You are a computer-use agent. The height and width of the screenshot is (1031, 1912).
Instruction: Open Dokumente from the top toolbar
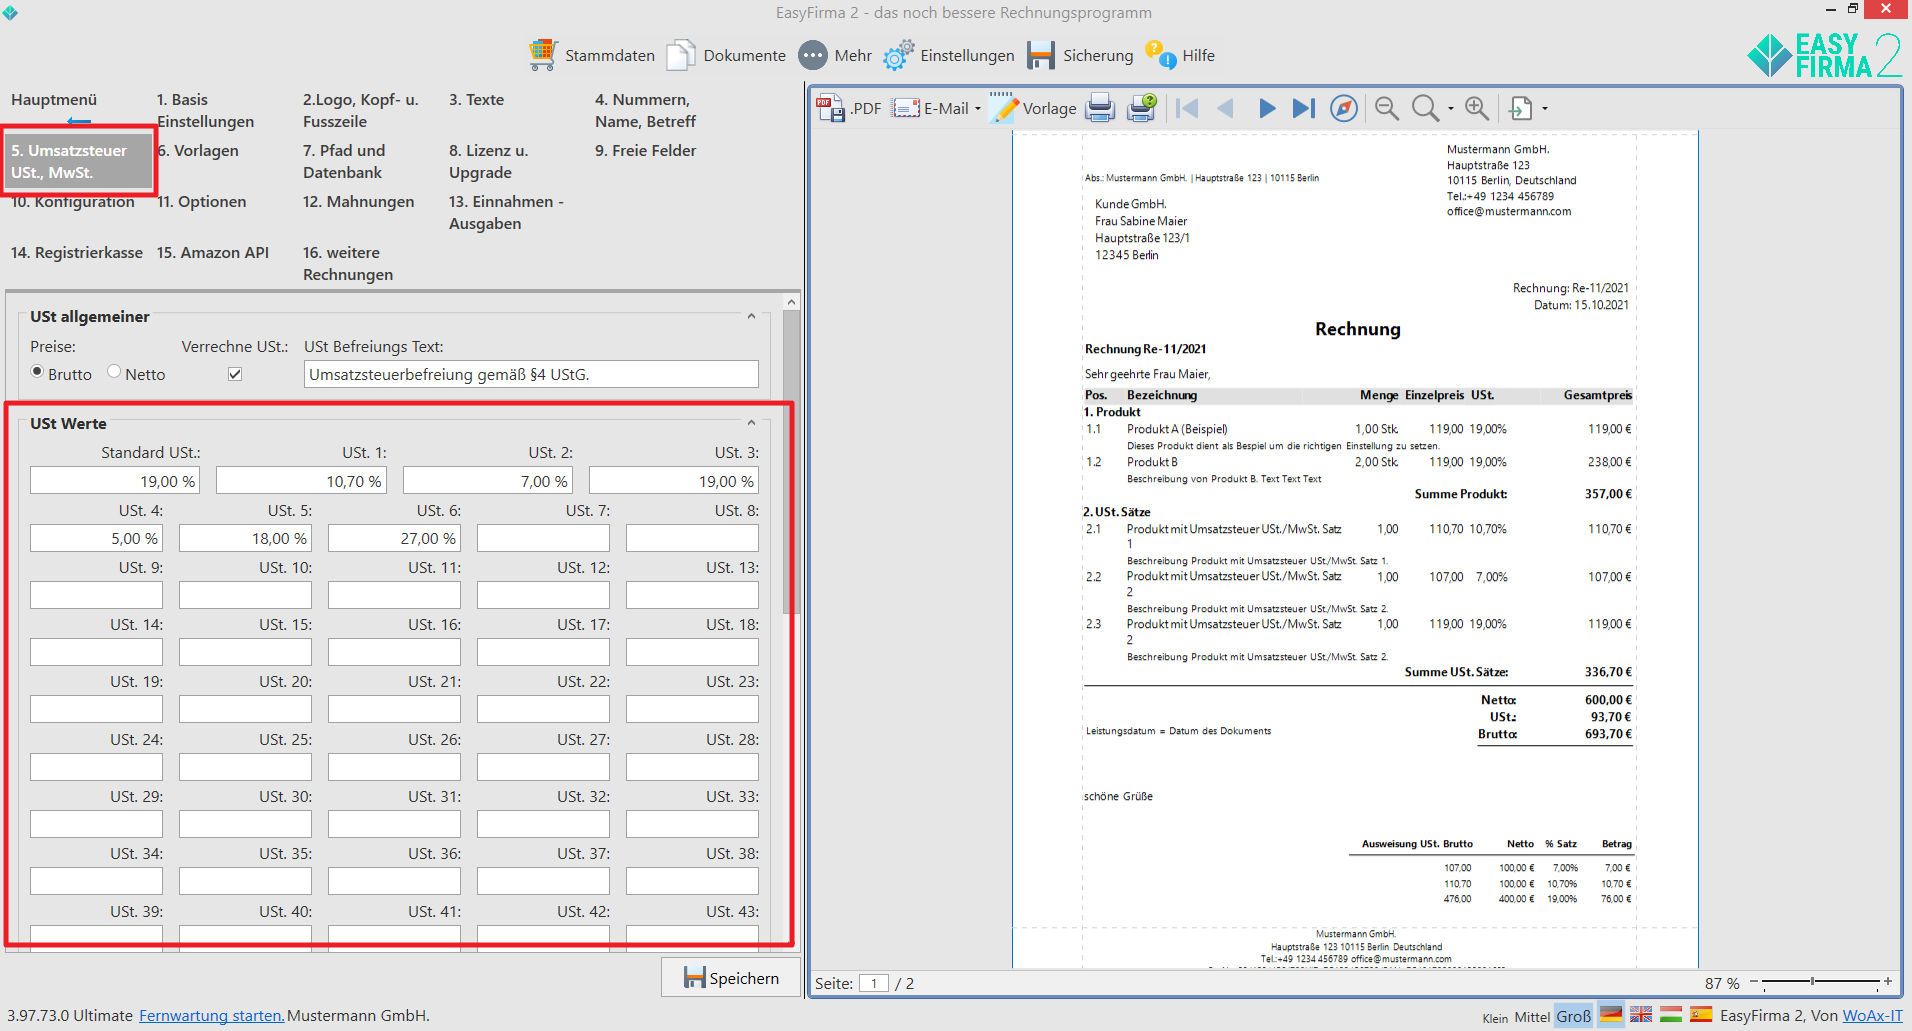727,55
